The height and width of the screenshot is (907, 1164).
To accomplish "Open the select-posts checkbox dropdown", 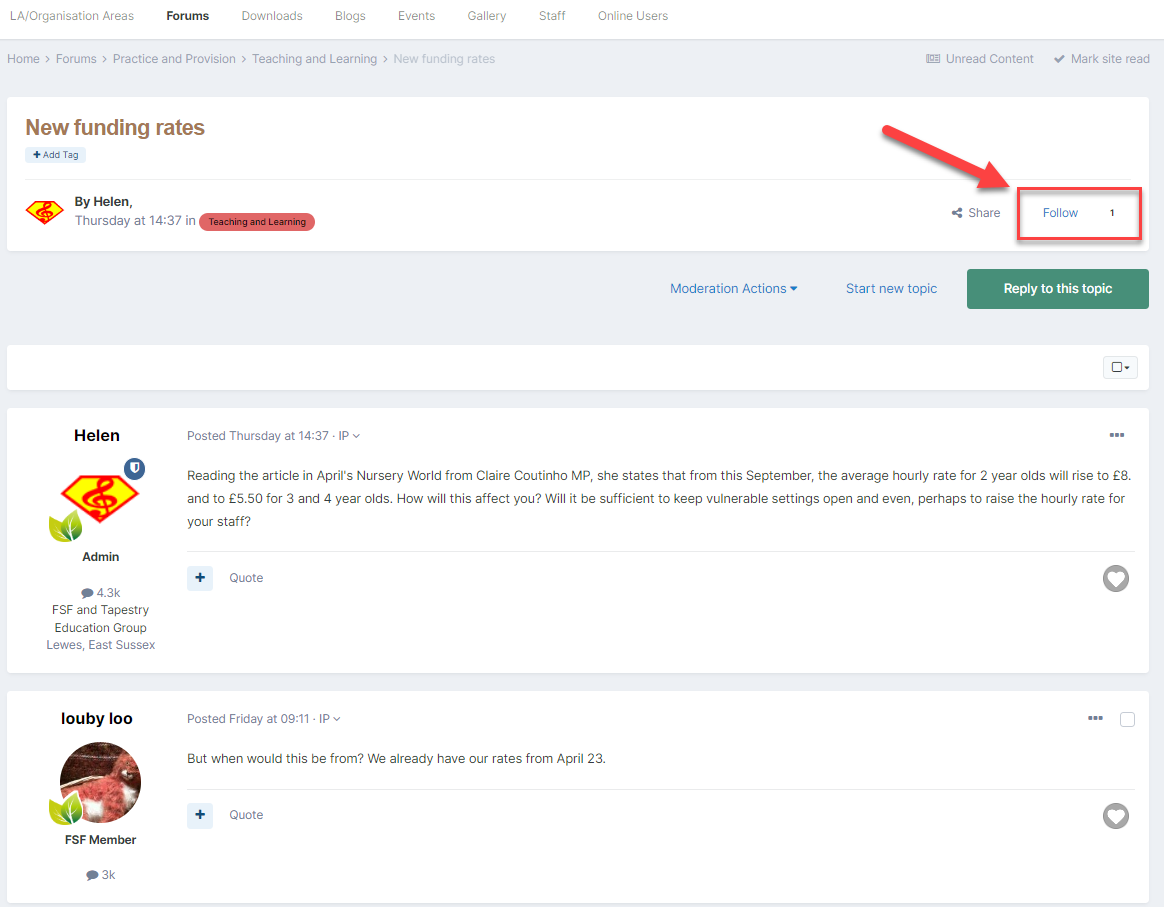I will coord(1120,367).
